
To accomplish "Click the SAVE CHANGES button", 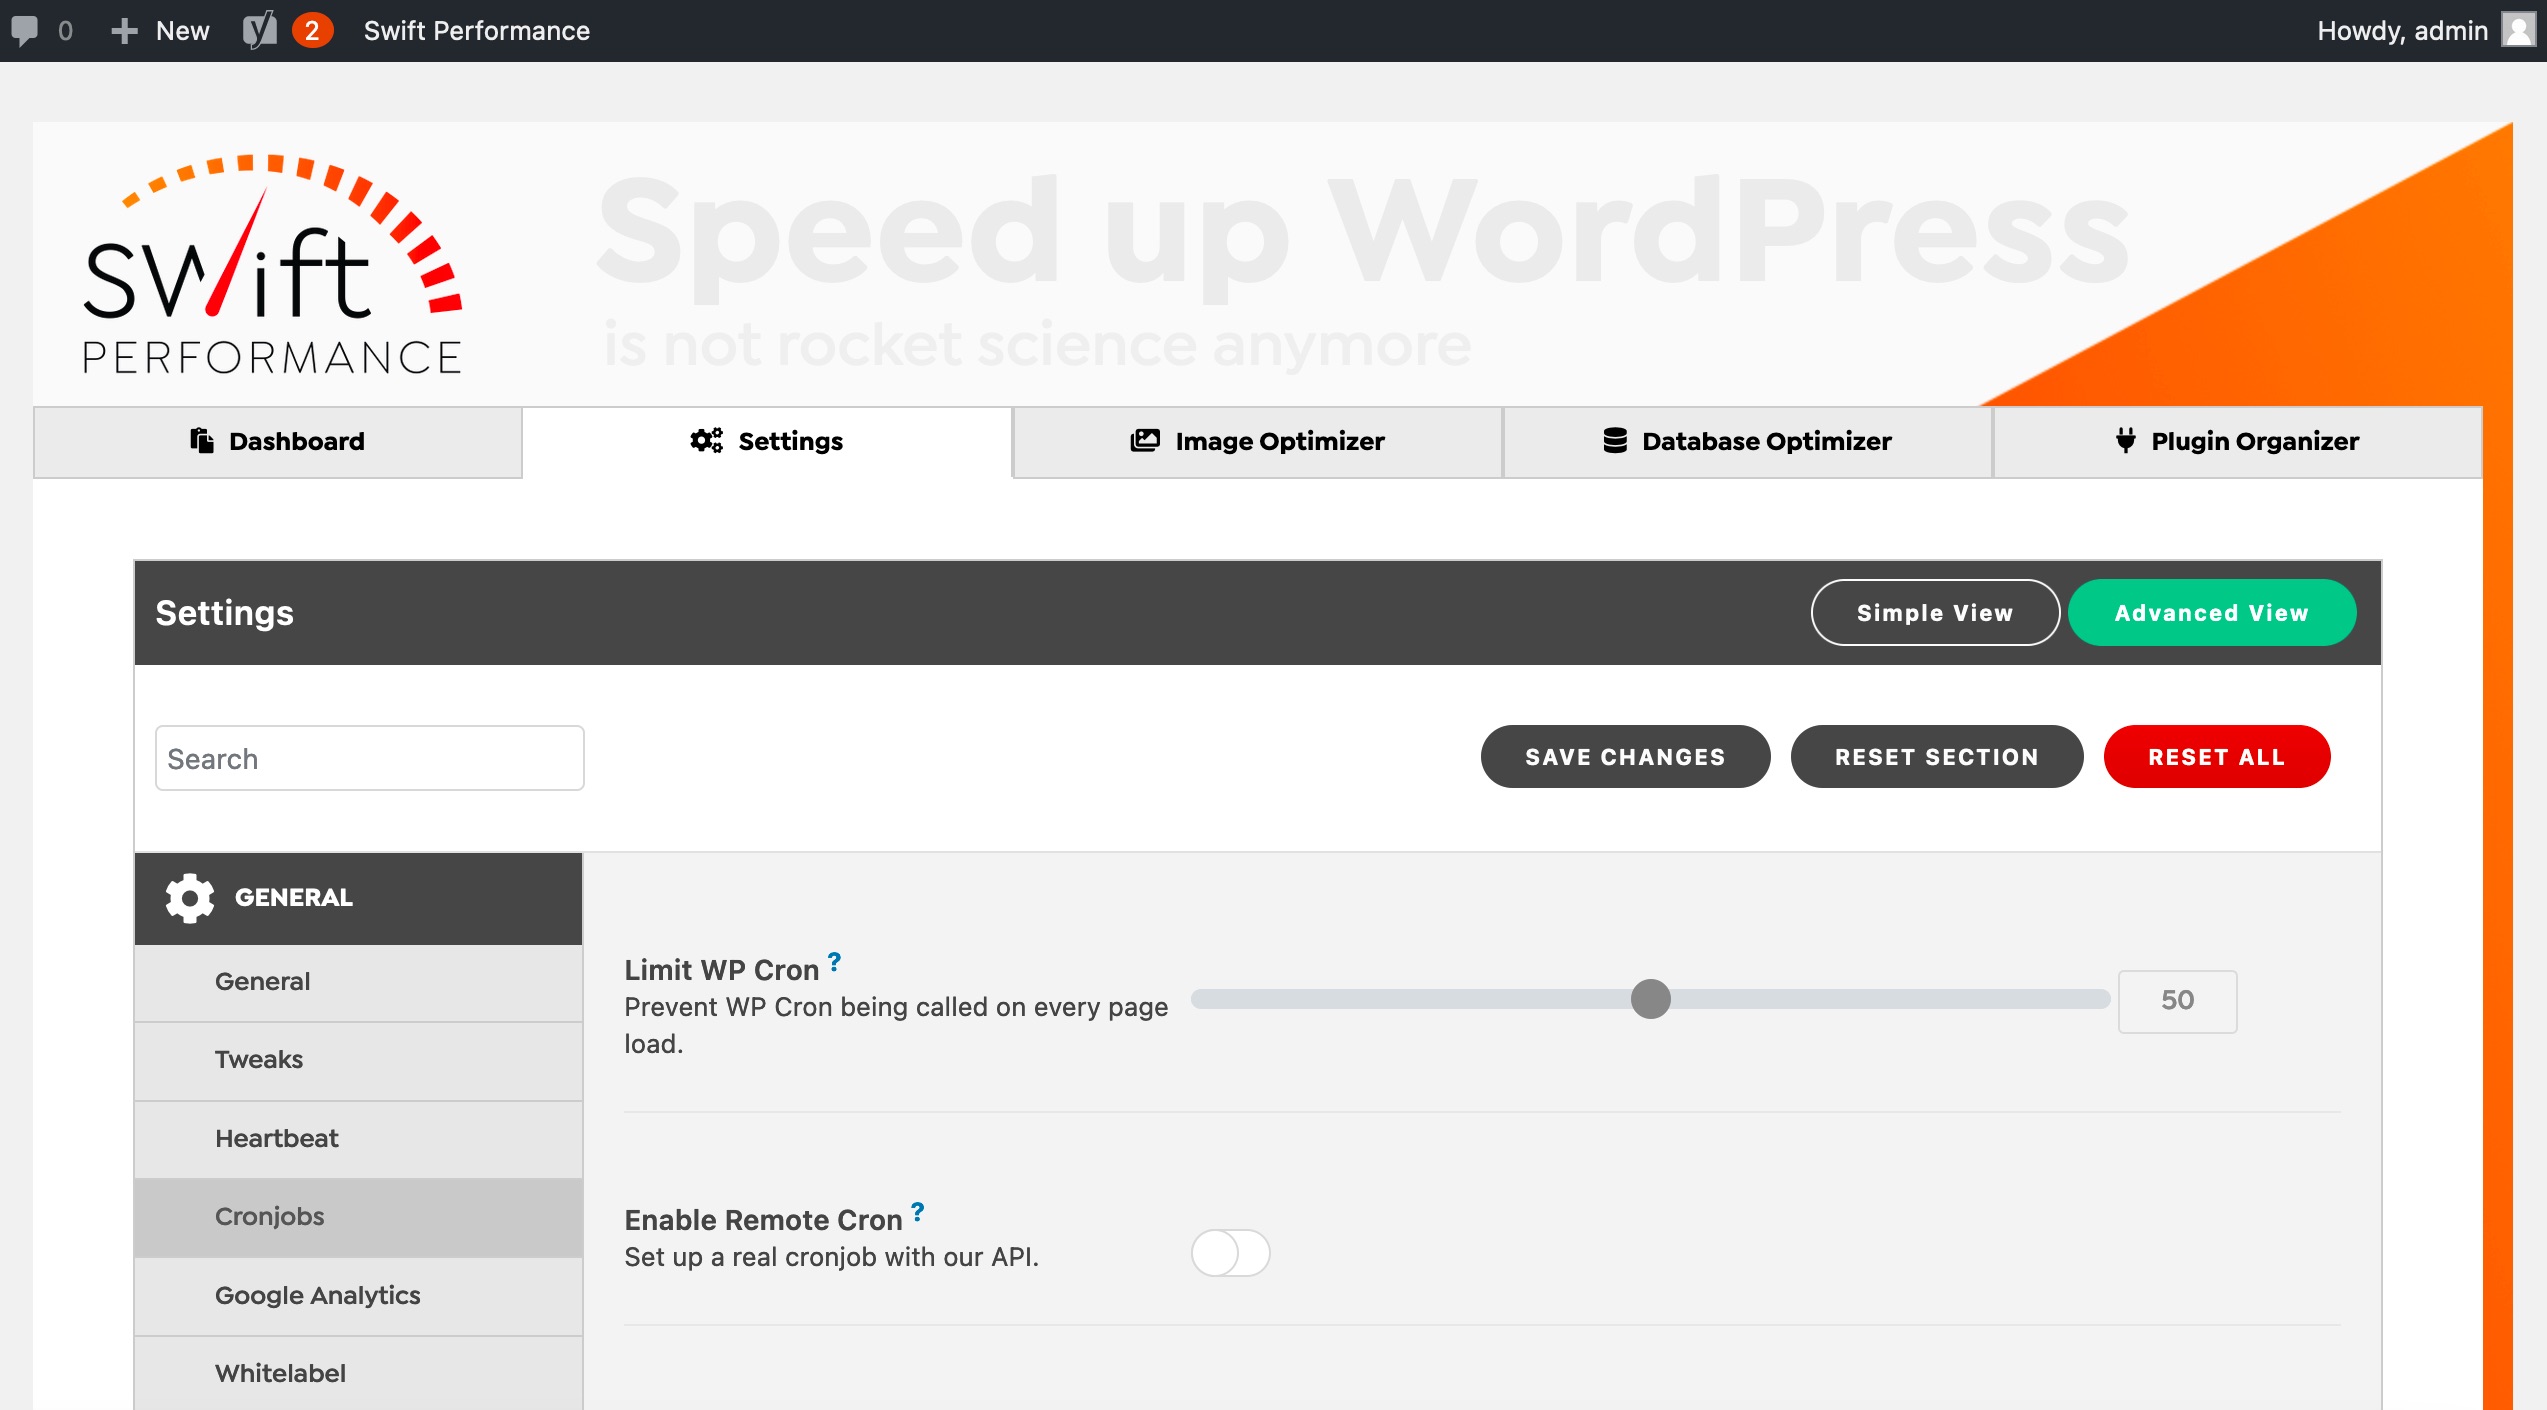I will [x=1625, y=757].
